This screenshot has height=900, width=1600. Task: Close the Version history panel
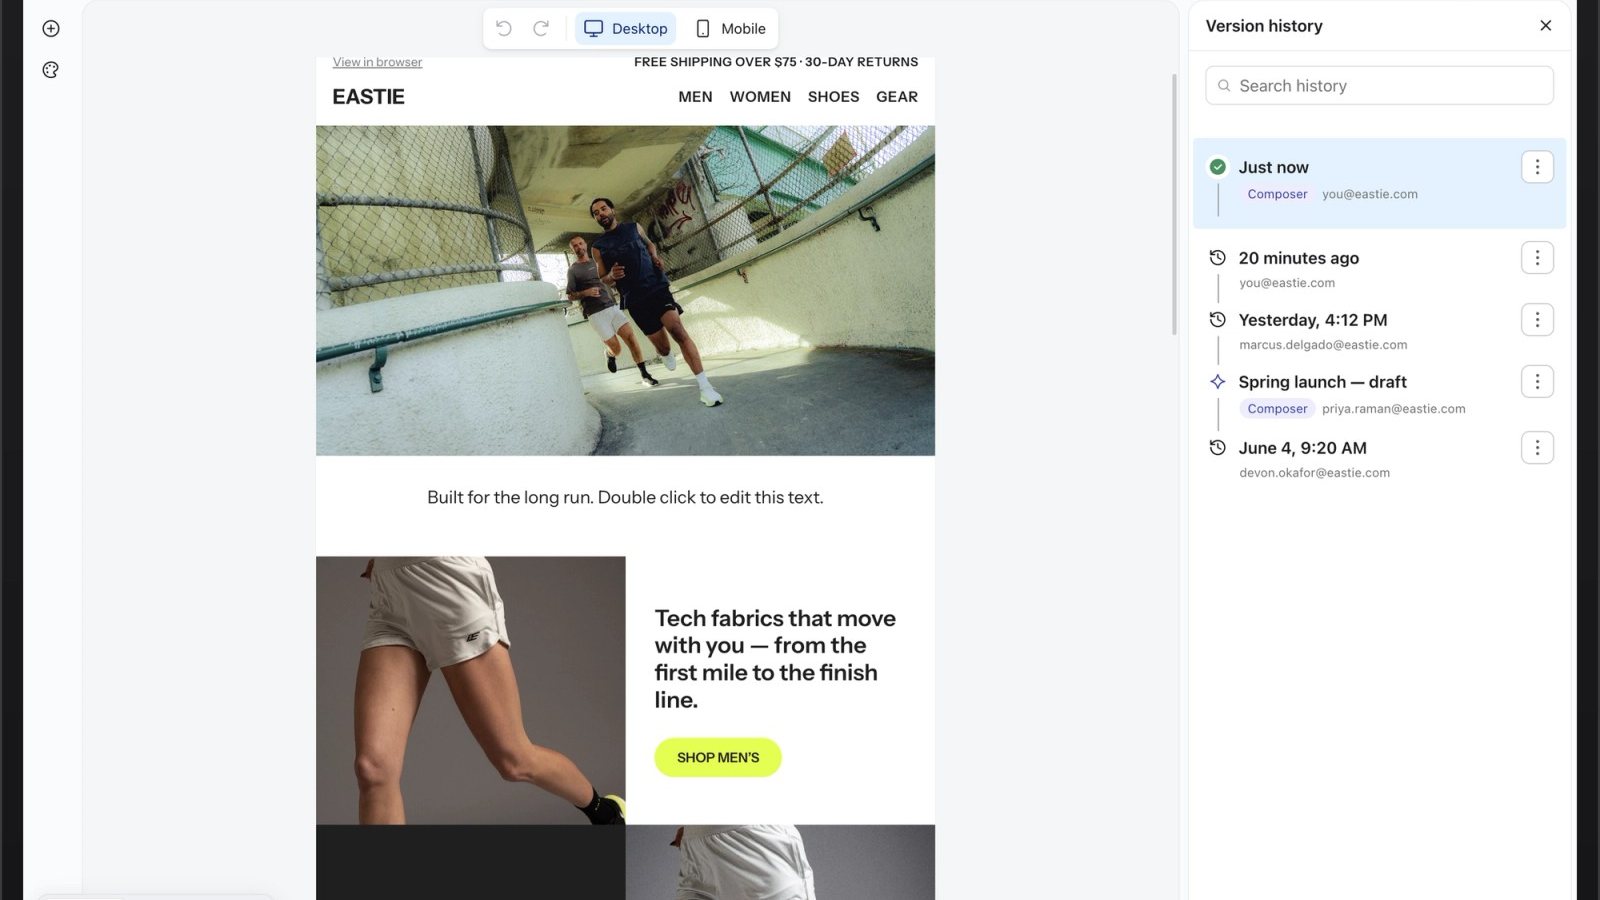click(x=1546, y=26)
